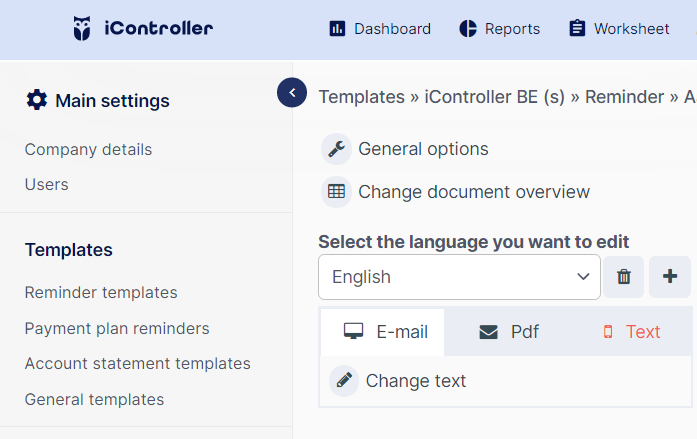Click Templates in the breadcrumb

click(x=362, y=97)
